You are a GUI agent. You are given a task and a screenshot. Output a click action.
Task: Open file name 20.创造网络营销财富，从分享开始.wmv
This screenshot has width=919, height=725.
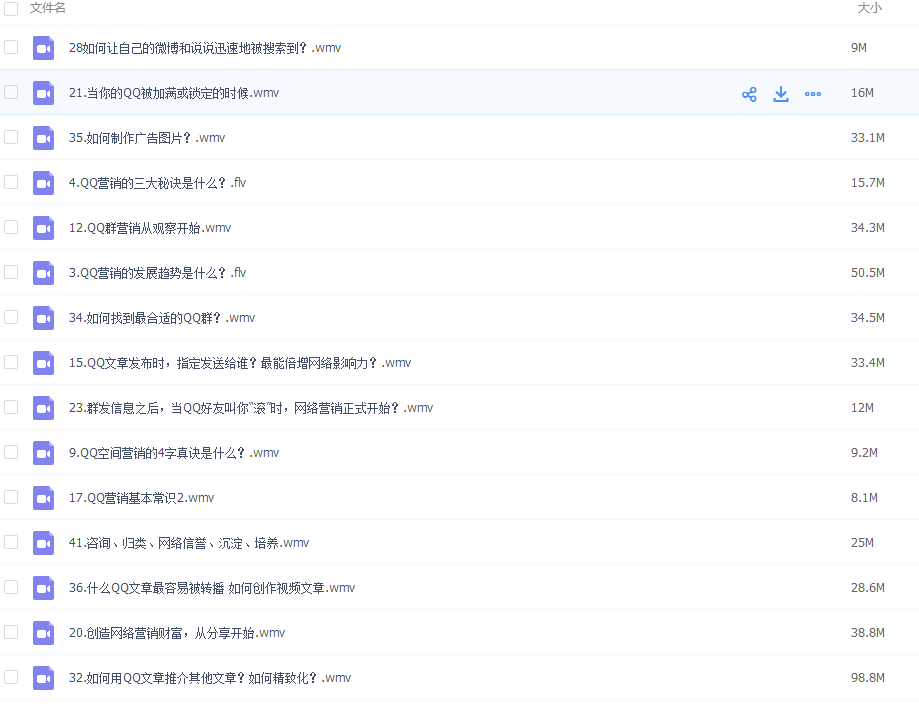[x=177, y=633]
